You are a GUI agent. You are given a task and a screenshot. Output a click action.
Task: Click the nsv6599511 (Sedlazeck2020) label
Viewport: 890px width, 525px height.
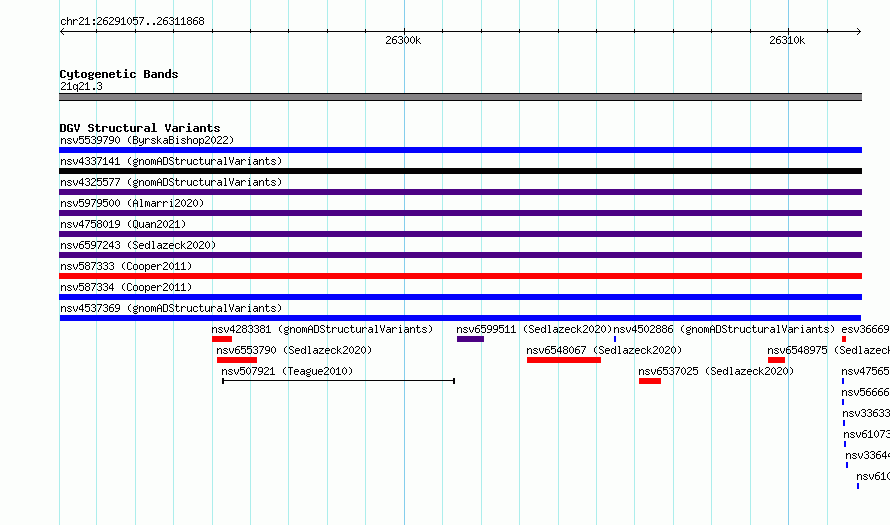coord(534,329)
